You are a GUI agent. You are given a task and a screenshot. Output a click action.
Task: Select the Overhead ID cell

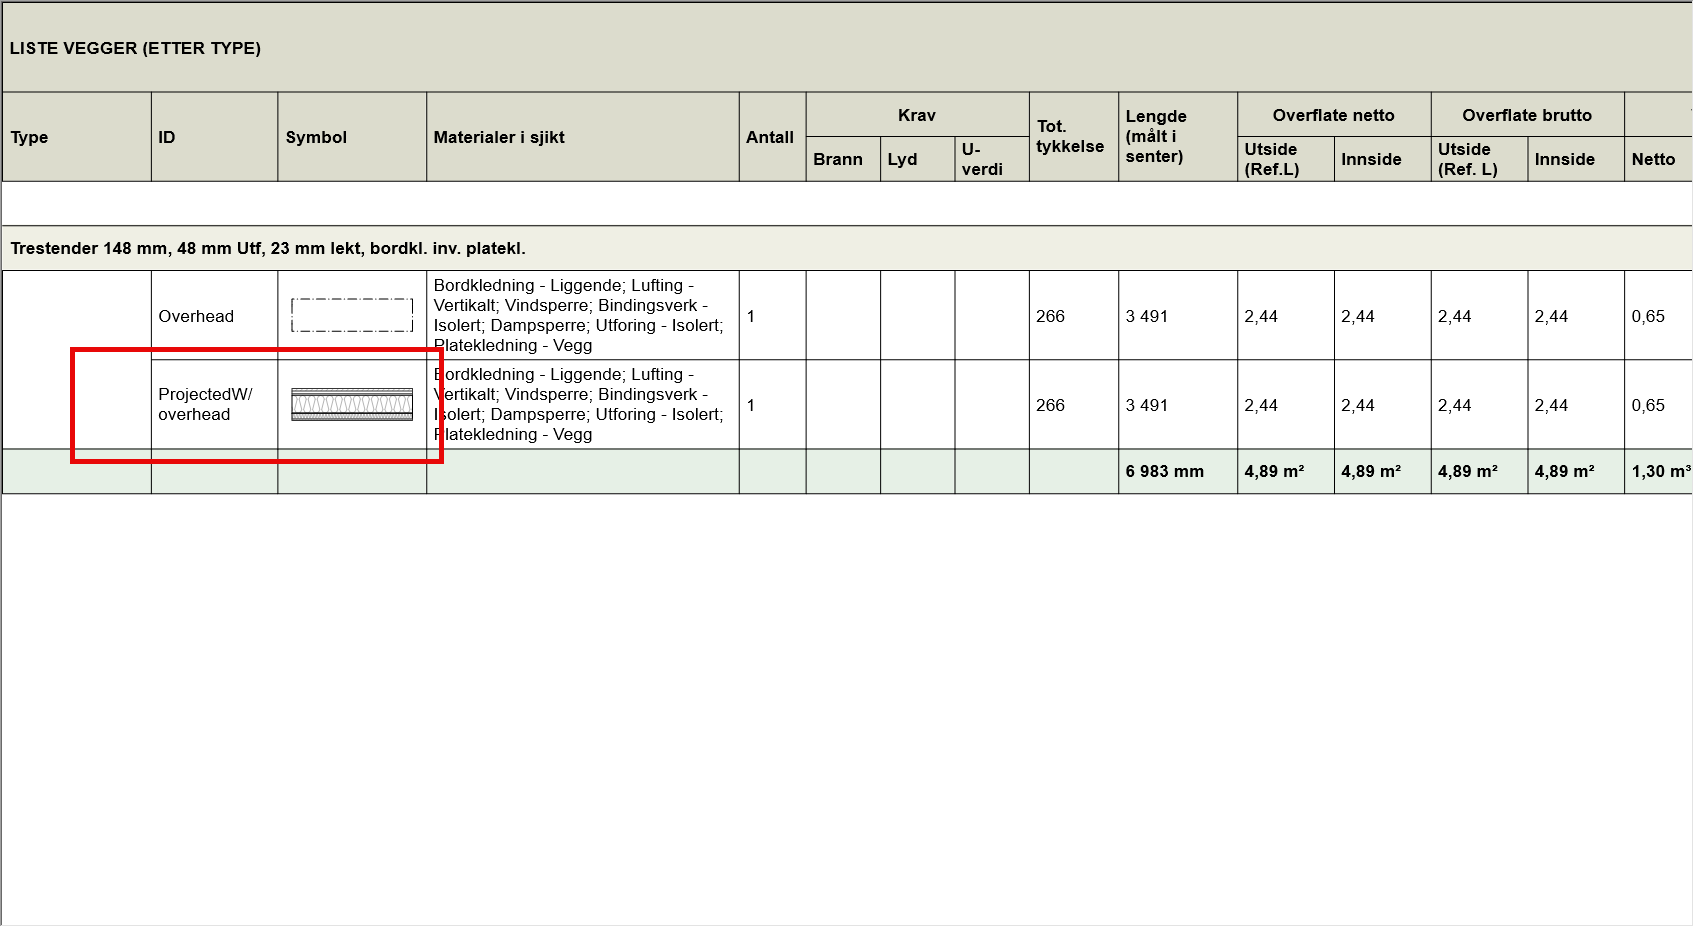pos(196,316)
